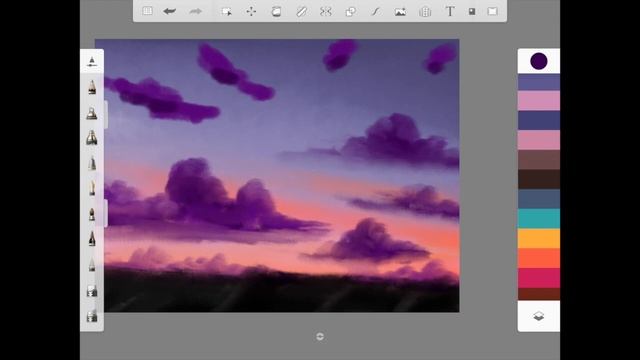640x360 pixels.
Task: Choose the dark chocolate brown swatch
Action: (539, 179)
